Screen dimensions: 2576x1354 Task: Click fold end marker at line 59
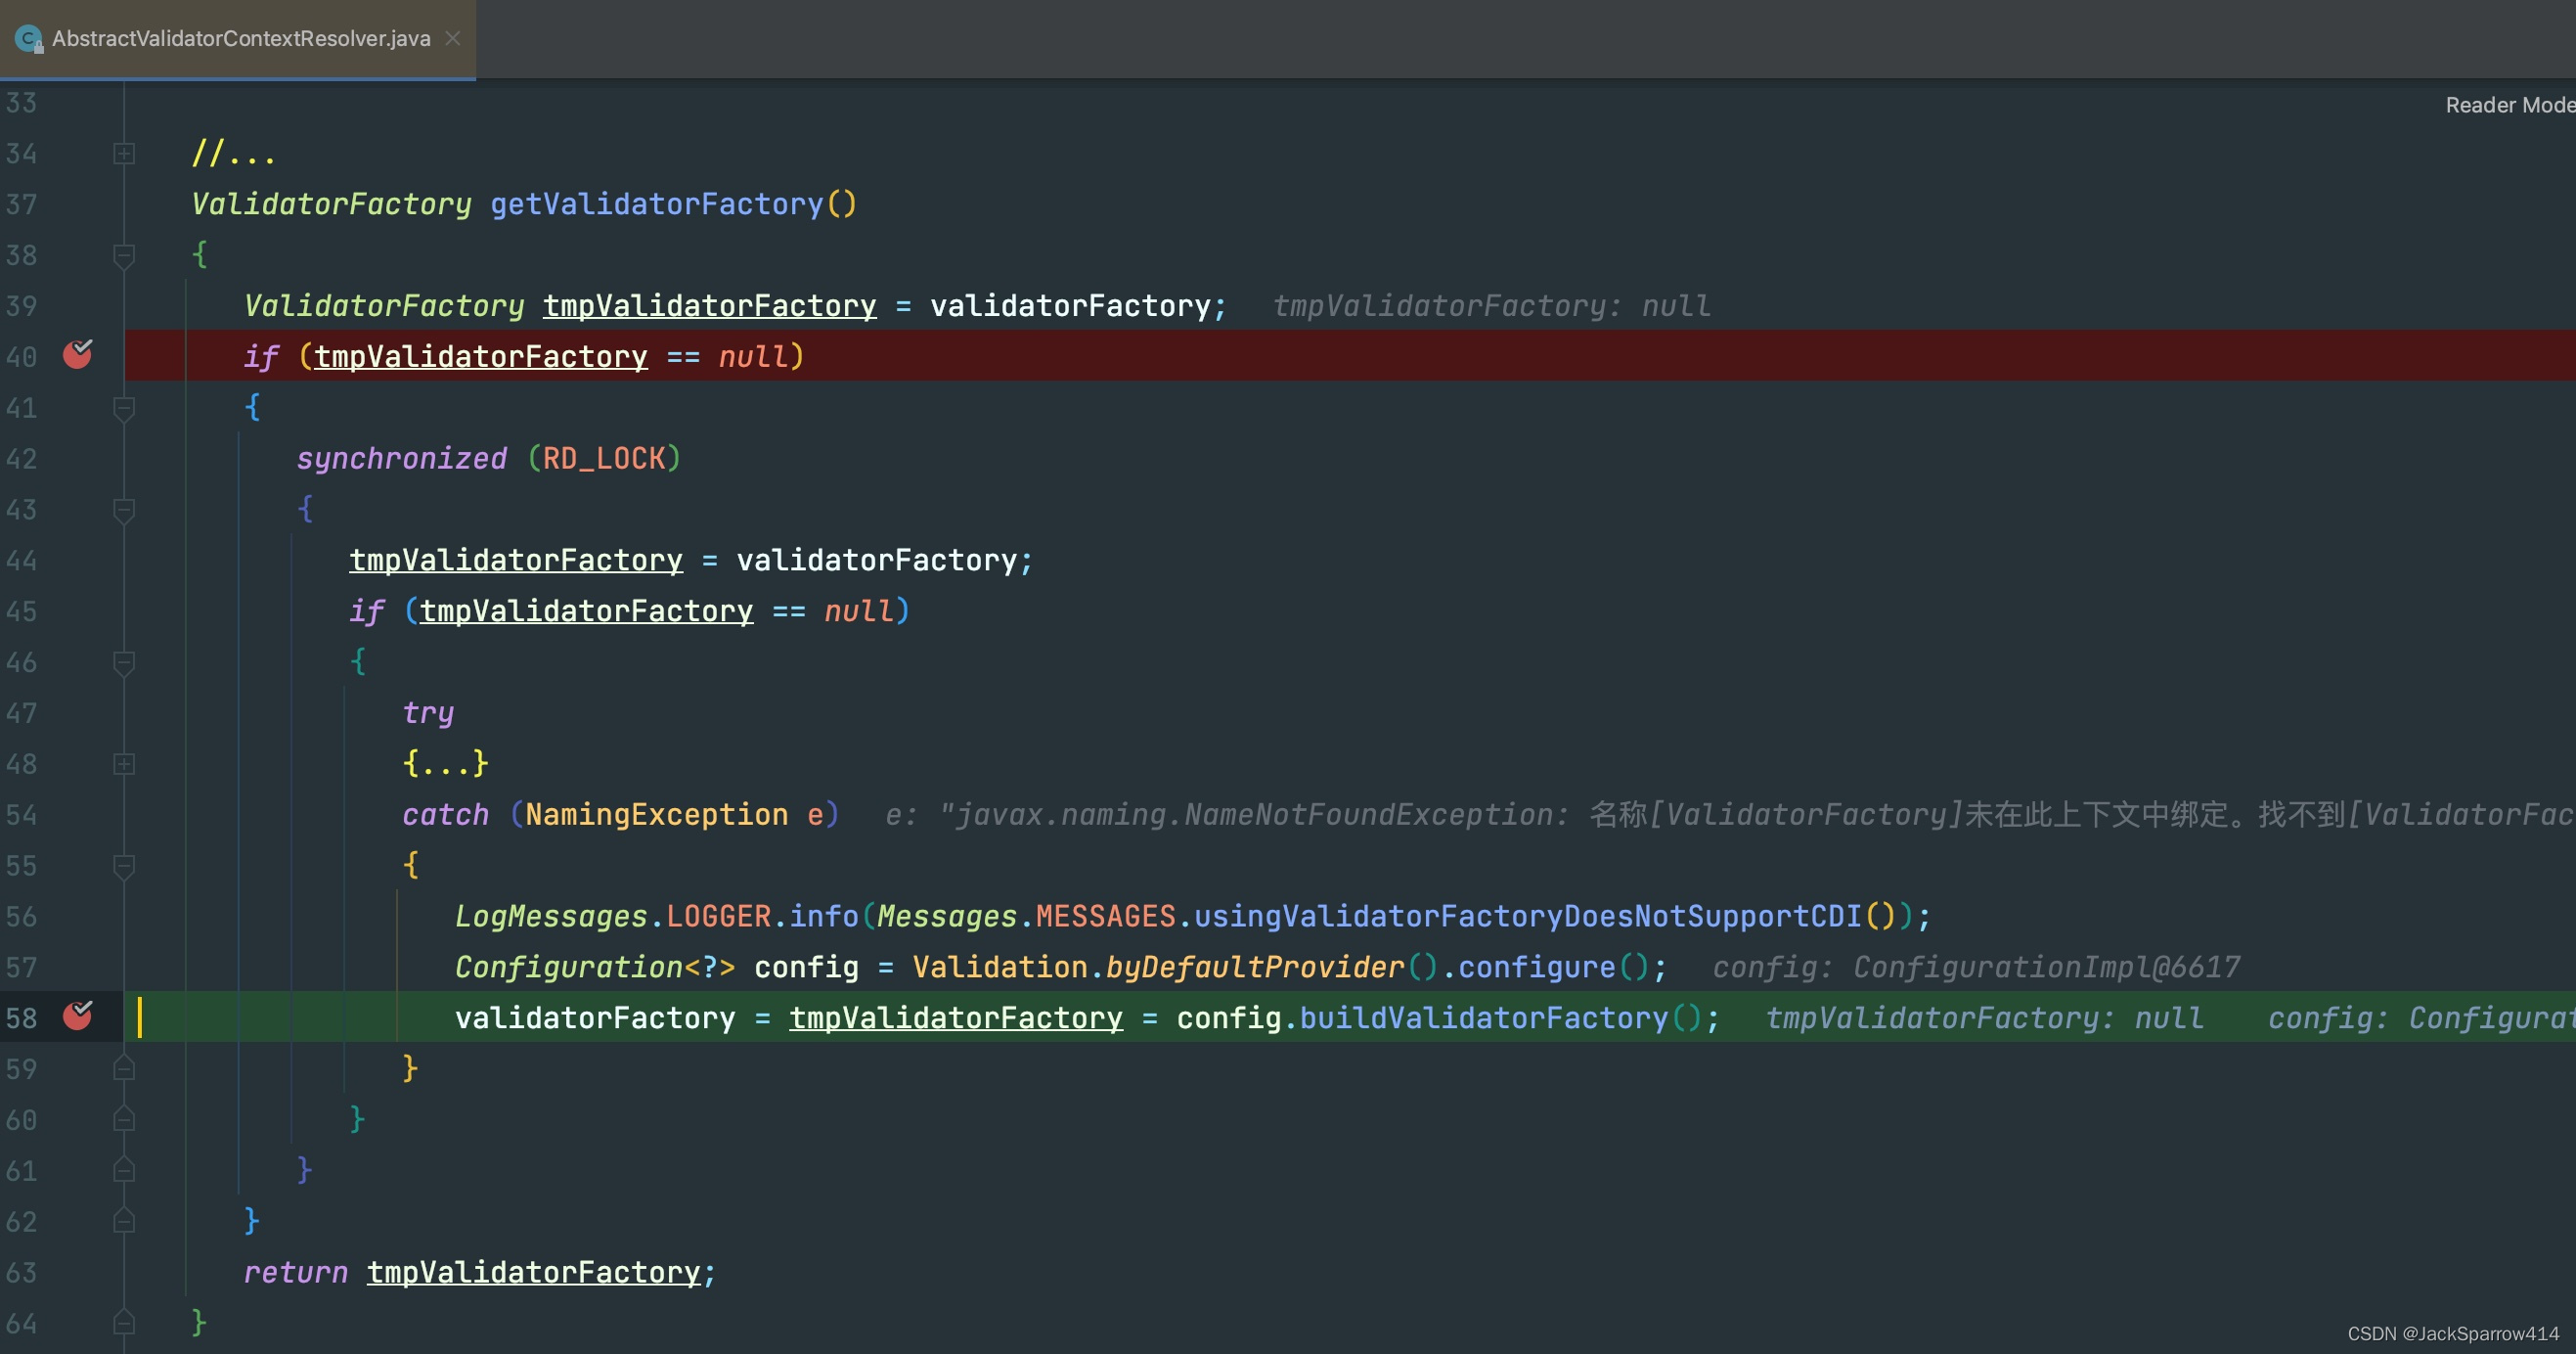click(x=124, y=1068)
